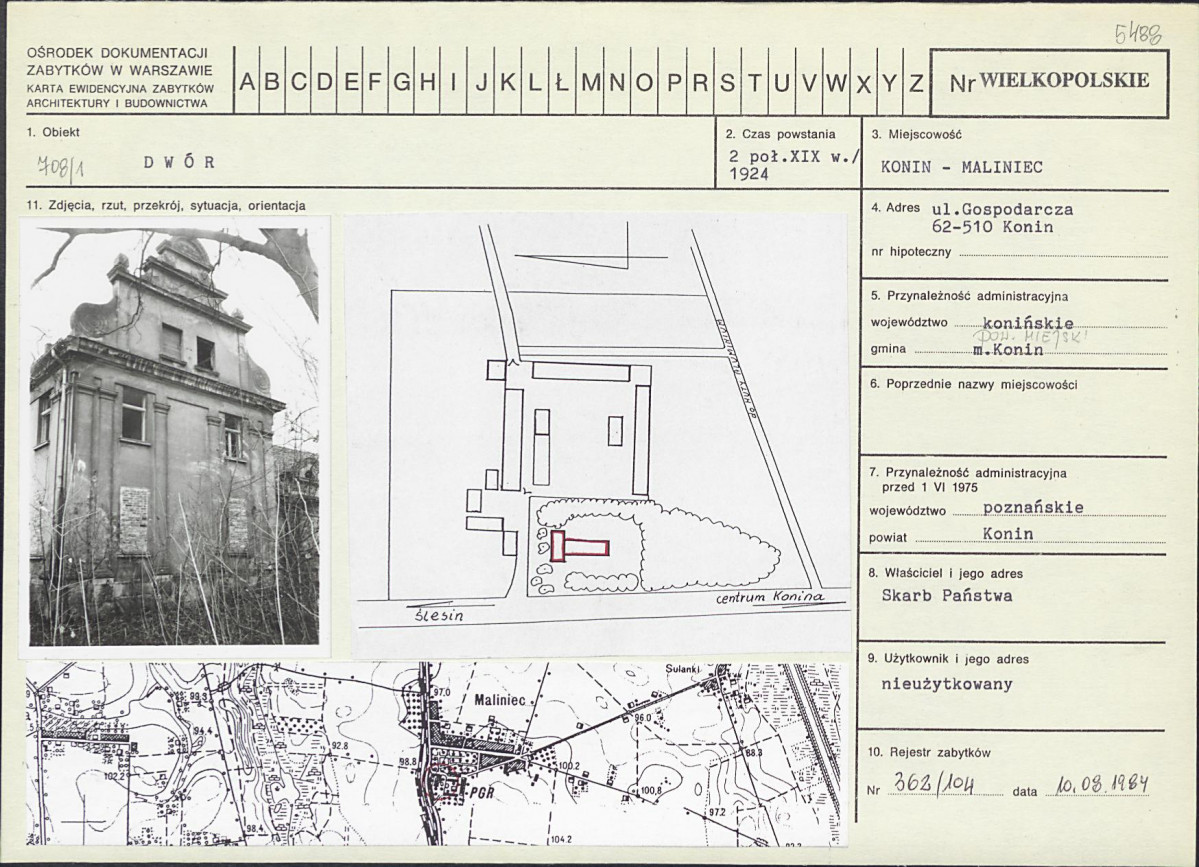
Task: Click 'centrum Konina' label on plan
Action: (770, 596)
